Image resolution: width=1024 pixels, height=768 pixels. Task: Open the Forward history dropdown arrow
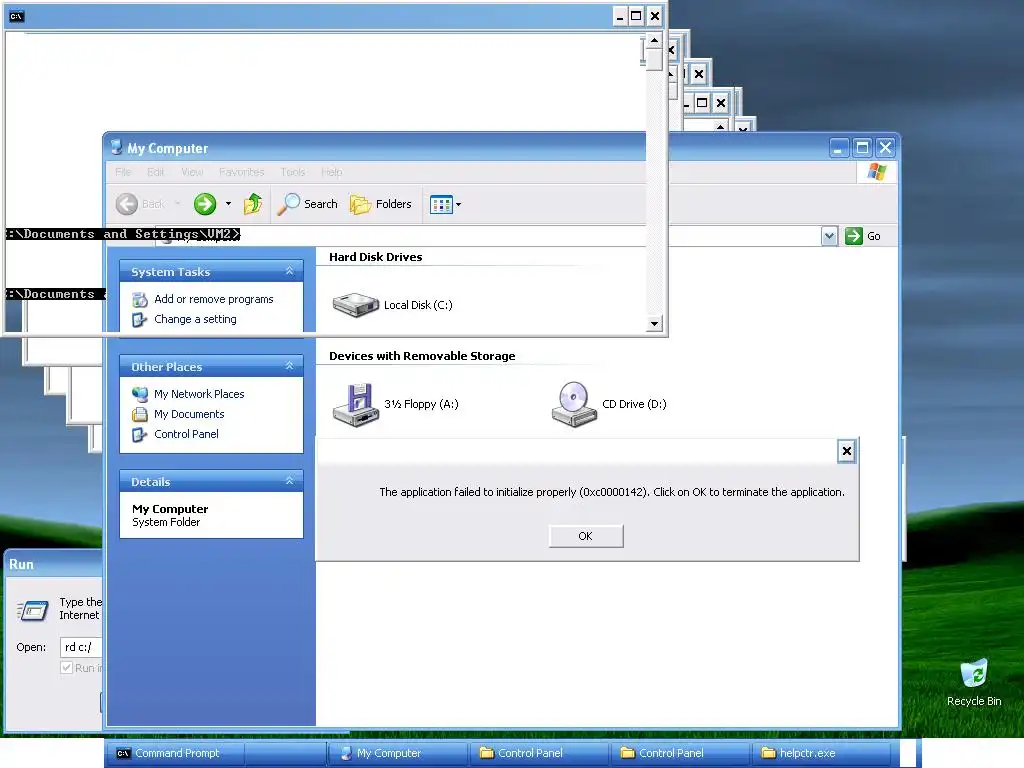(228, 204)
